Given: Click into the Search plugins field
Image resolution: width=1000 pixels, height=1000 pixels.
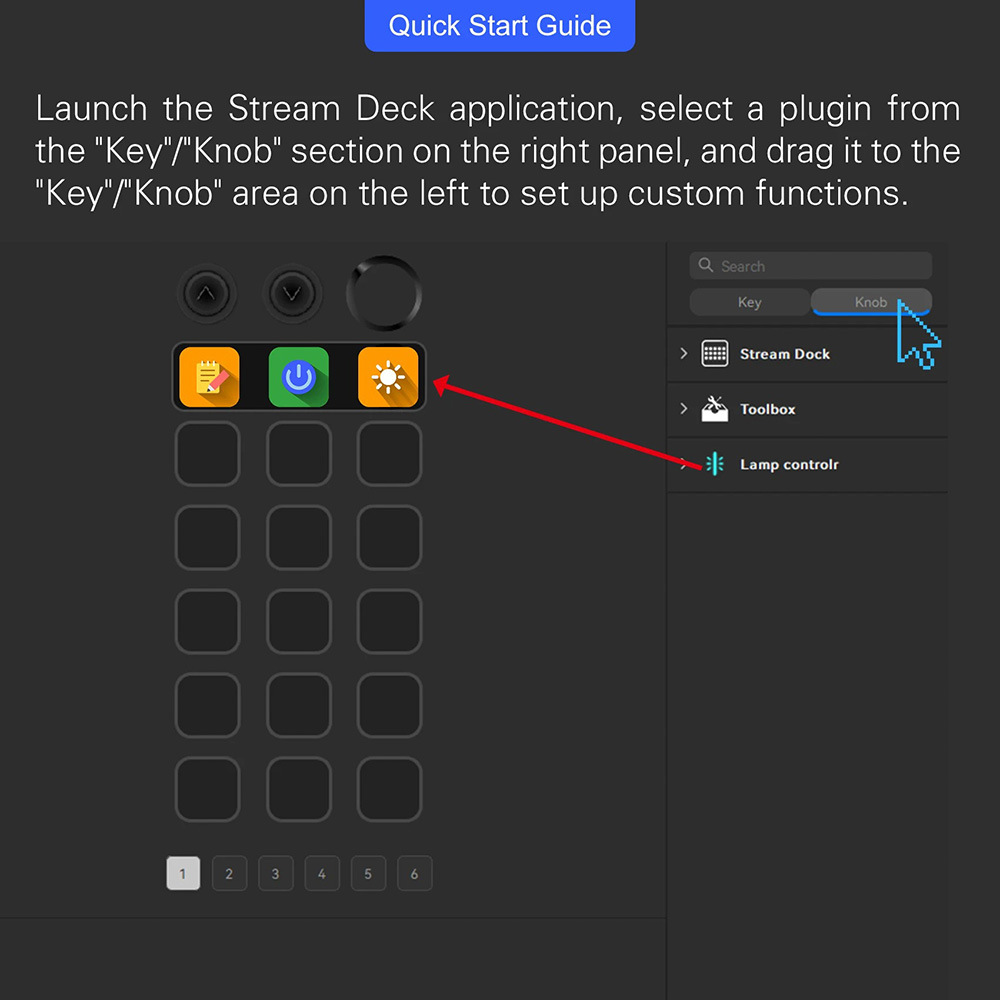Looking at the screenshot, I should 811,265.
